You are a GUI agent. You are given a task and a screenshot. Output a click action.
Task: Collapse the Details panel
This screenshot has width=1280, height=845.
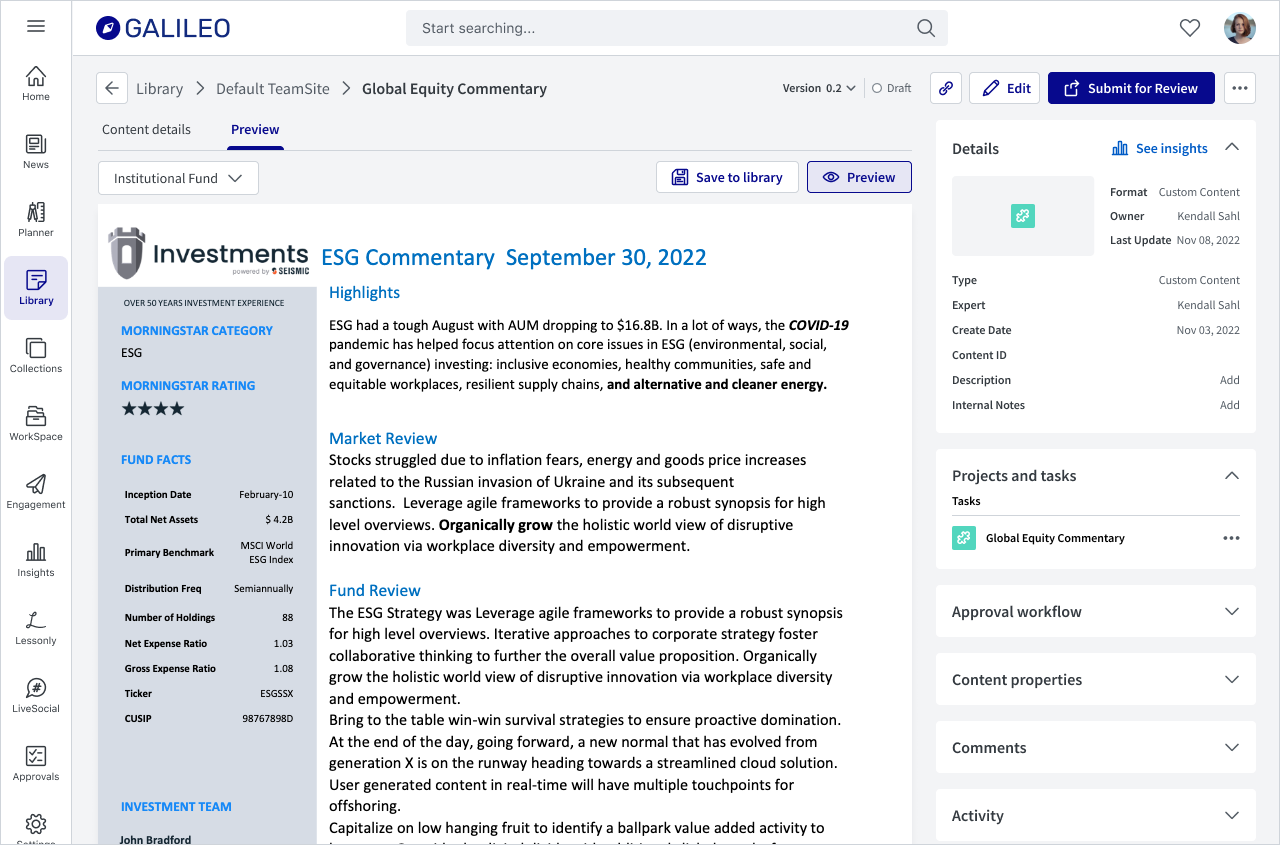coord(1232,148)
